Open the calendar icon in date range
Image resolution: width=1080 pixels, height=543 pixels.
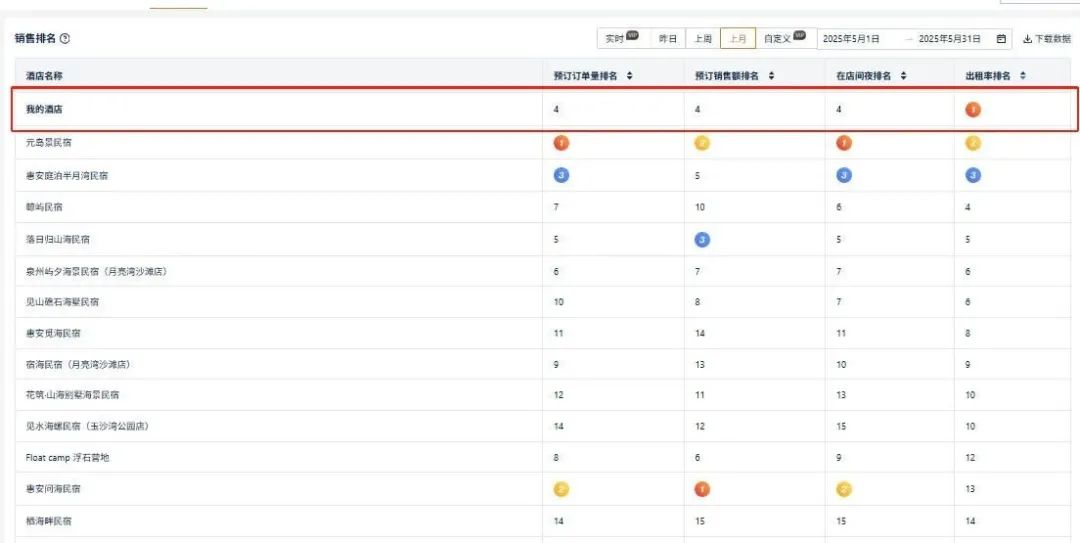pos(1001,39)
